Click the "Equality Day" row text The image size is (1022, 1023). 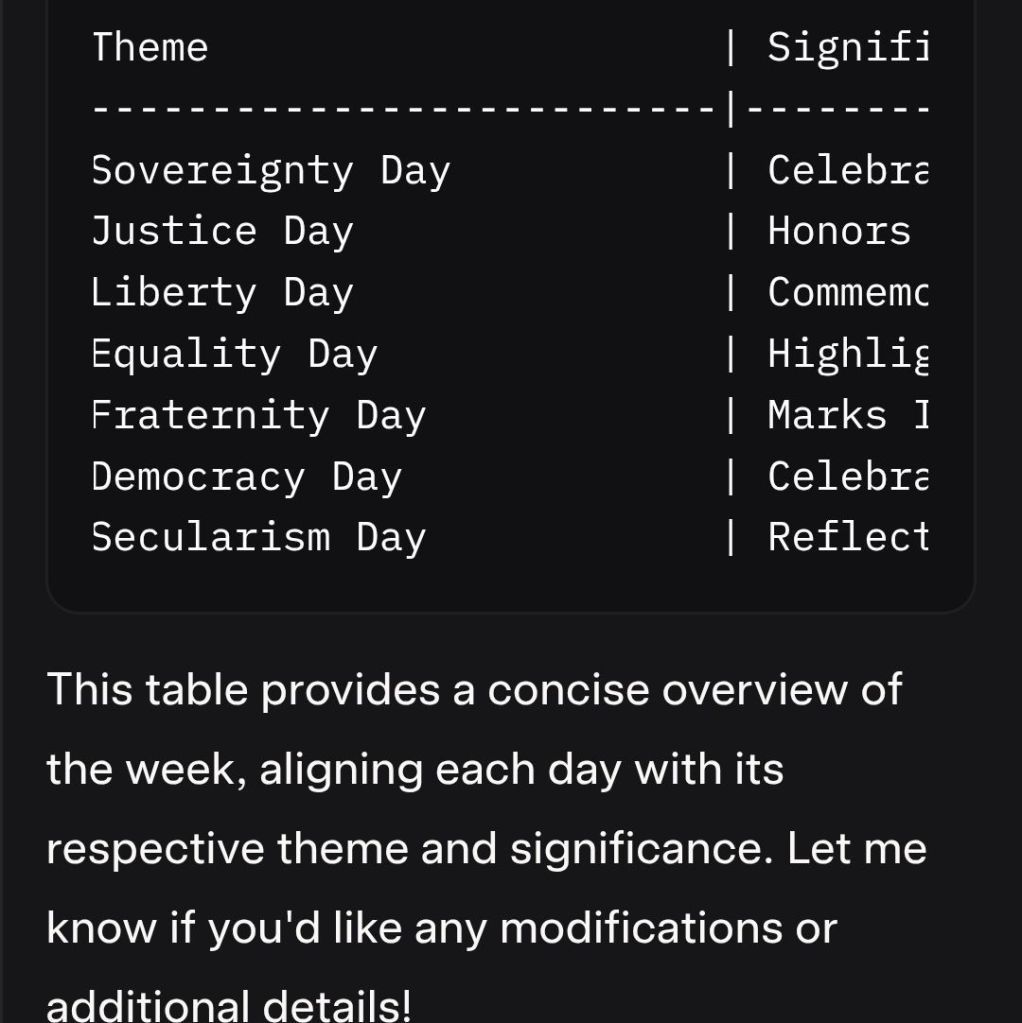click(234, 354)
